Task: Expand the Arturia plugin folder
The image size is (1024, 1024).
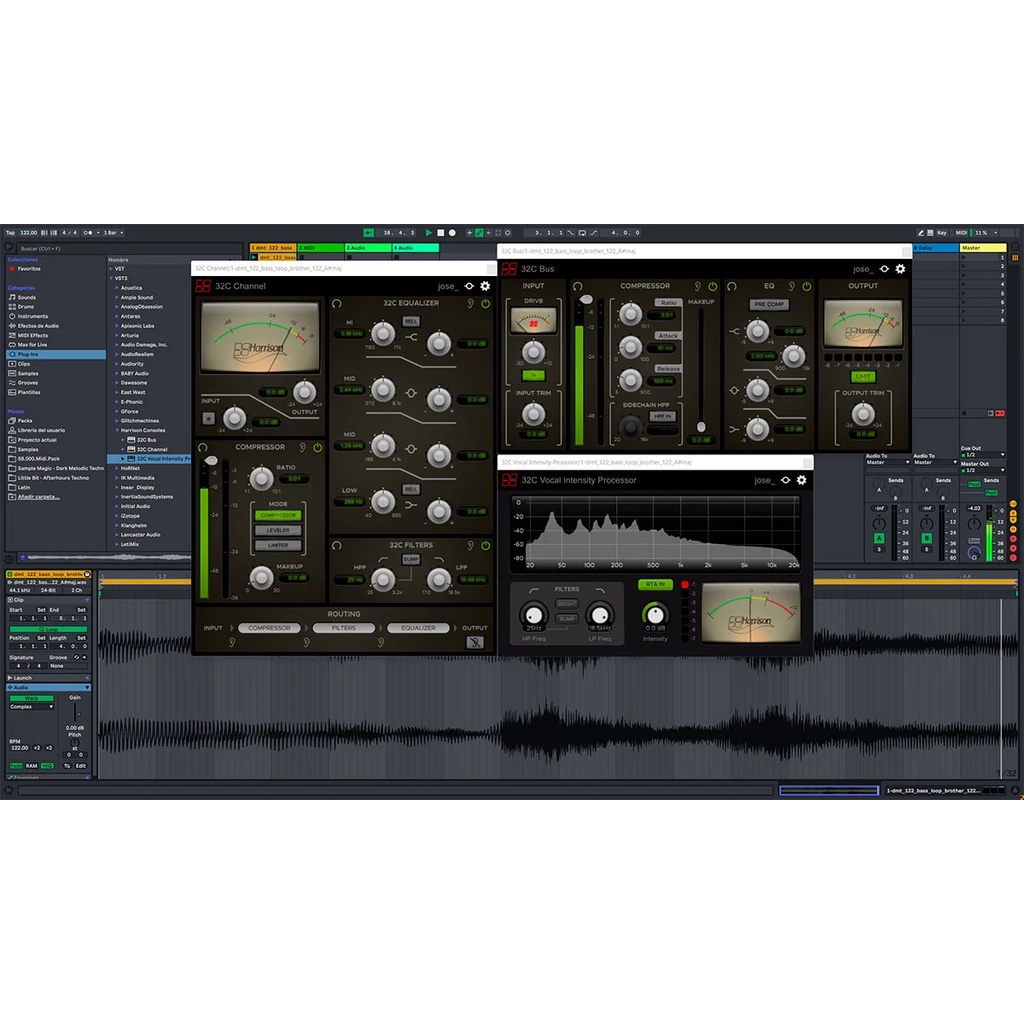Action: pyautogui.click(x=117, y=336)
